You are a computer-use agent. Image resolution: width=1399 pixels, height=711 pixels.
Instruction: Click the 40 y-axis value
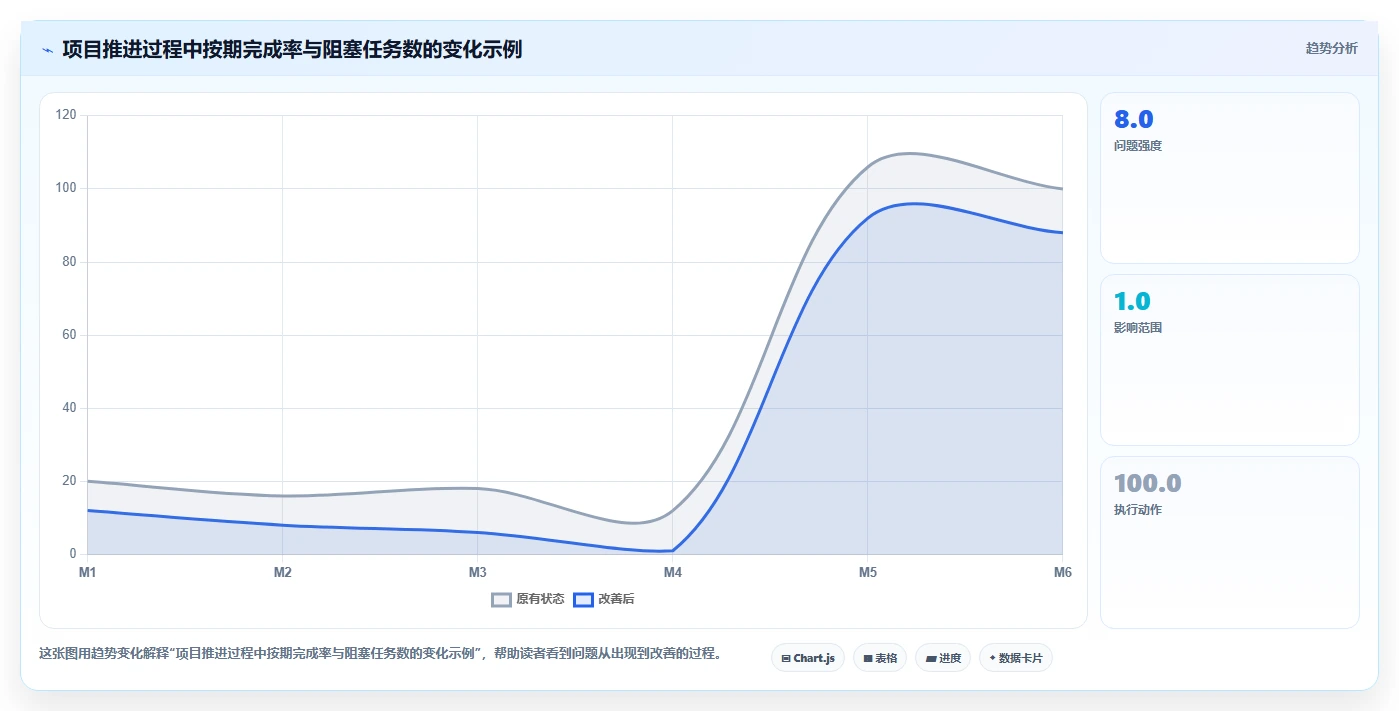[69, 408]
